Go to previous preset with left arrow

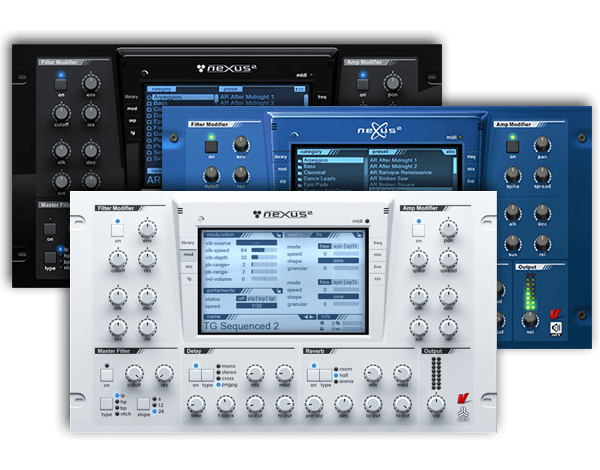[x=306, y=317]
